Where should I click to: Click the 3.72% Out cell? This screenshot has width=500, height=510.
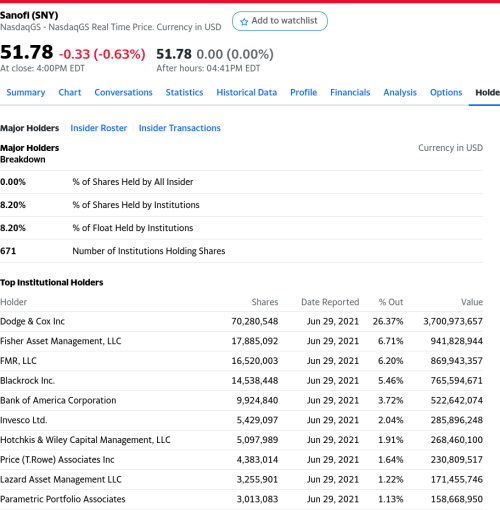coord(390,400)
